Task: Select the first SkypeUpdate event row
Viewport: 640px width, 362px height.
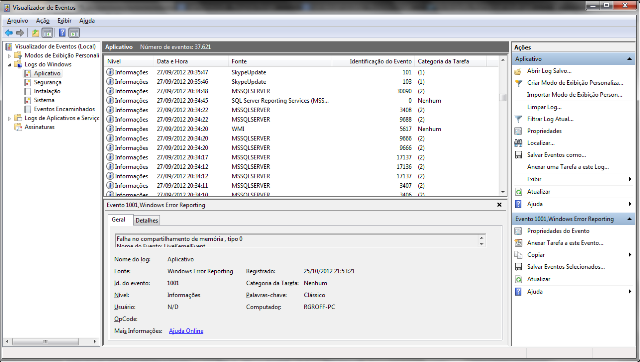Action: [301, 72]
